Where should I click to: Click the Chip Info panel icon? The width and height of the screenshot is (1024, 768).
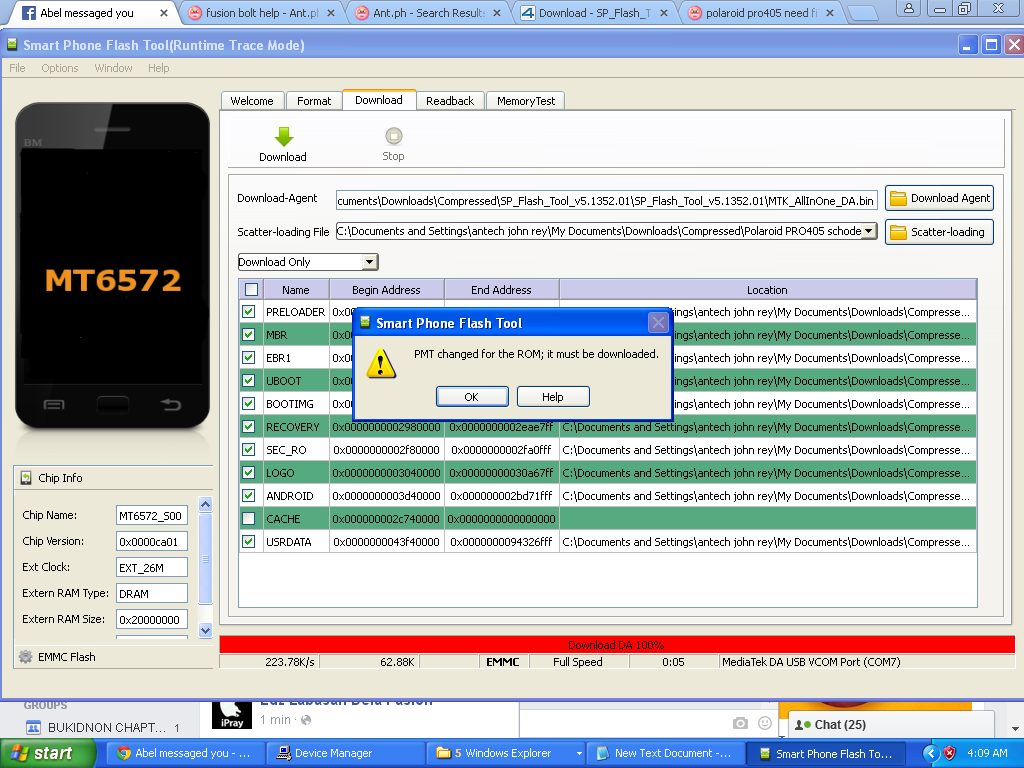(26, 478)
